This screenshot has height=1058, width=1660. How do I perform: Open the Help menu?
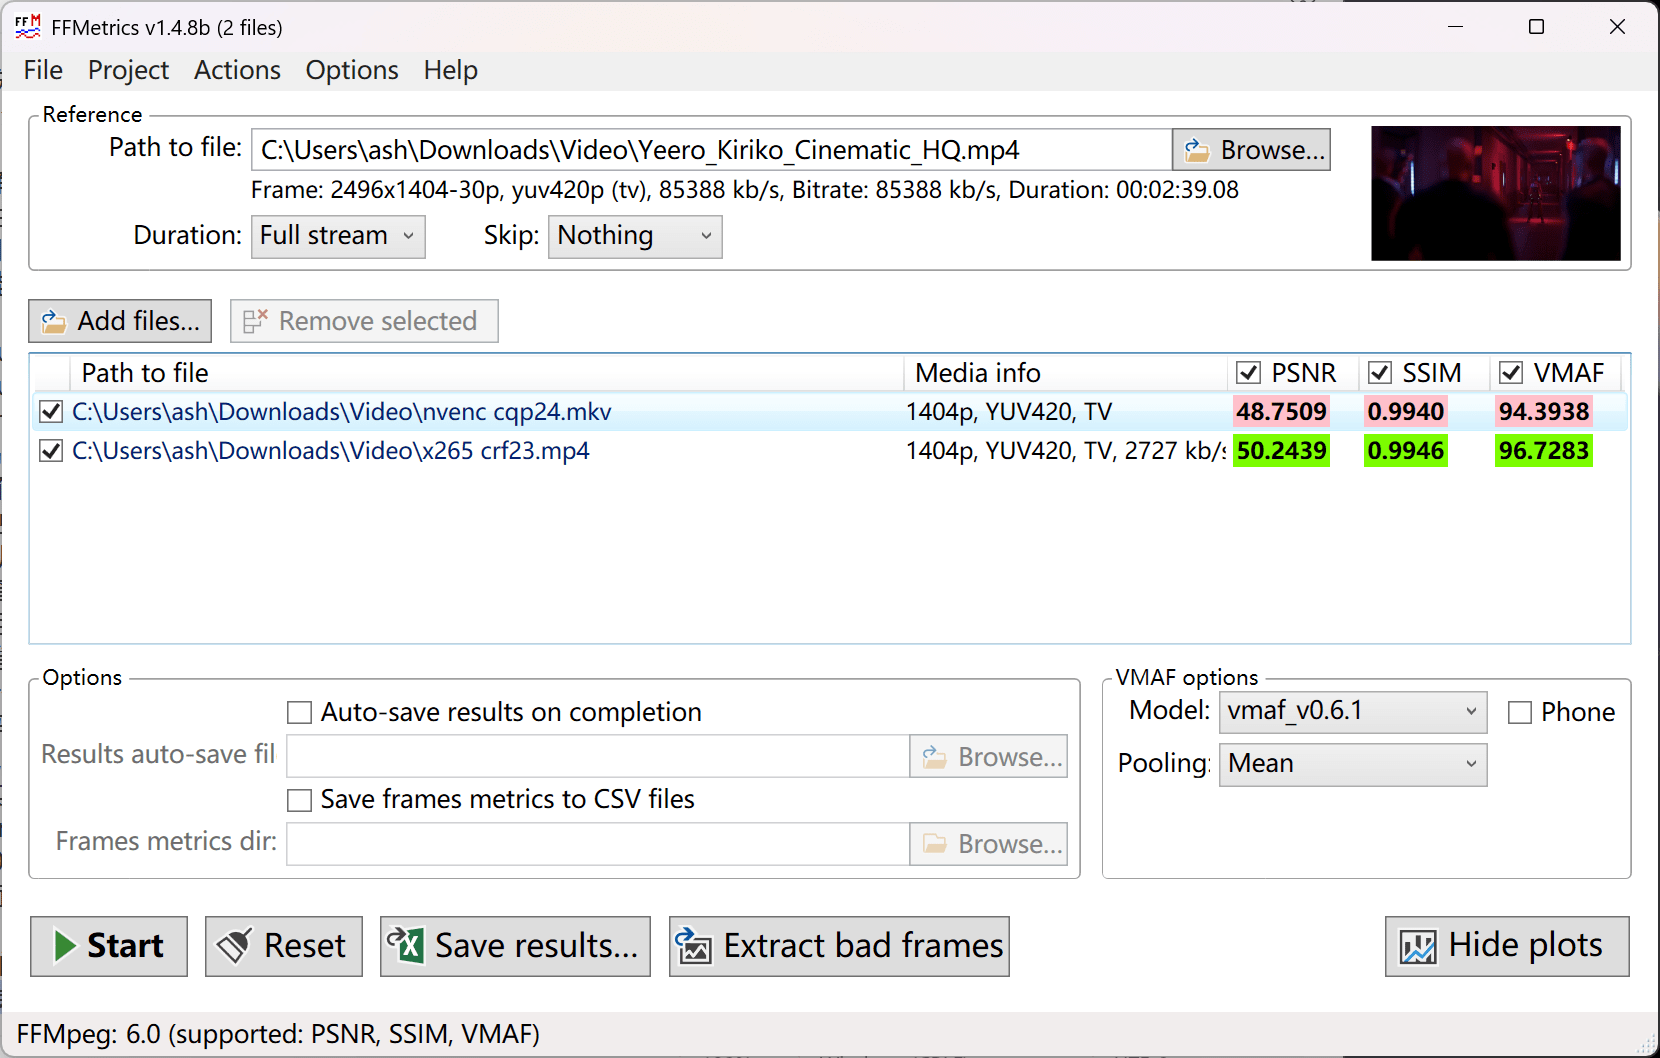tap(450, 70)
